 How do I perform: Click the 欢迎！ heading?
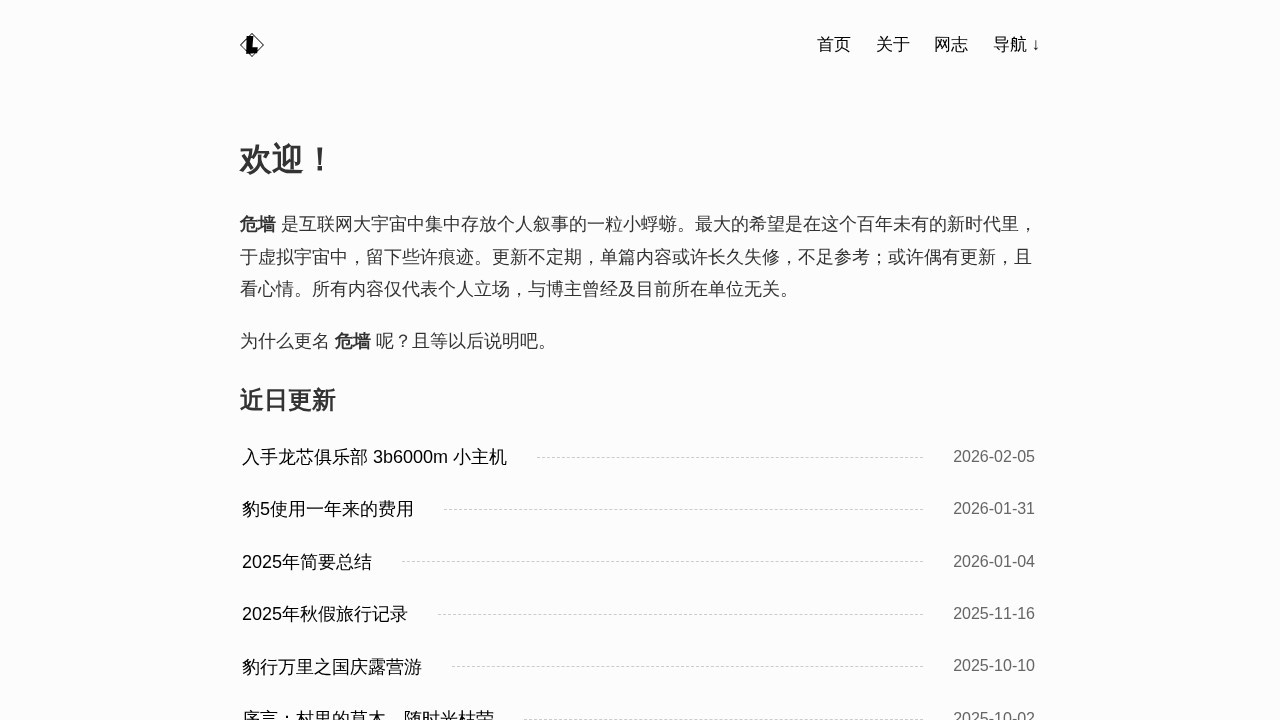[284, 160]
